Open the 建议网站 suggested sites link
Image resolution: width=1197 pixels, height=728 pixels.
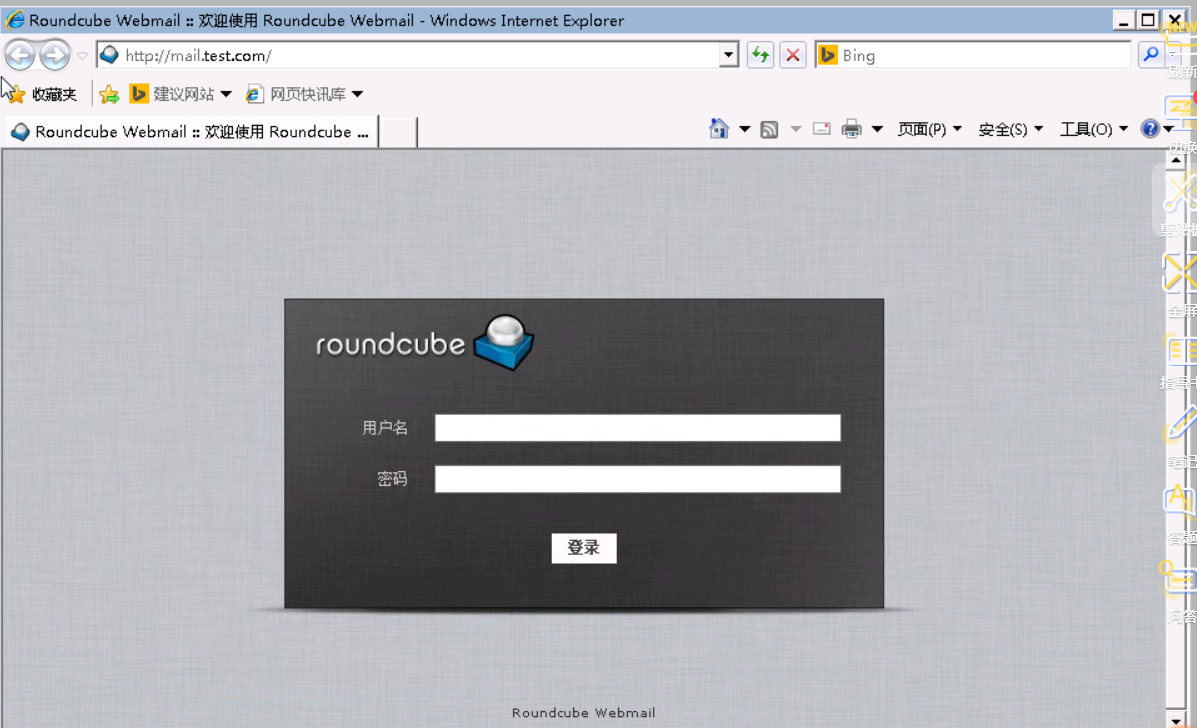[x=173, y=94]
